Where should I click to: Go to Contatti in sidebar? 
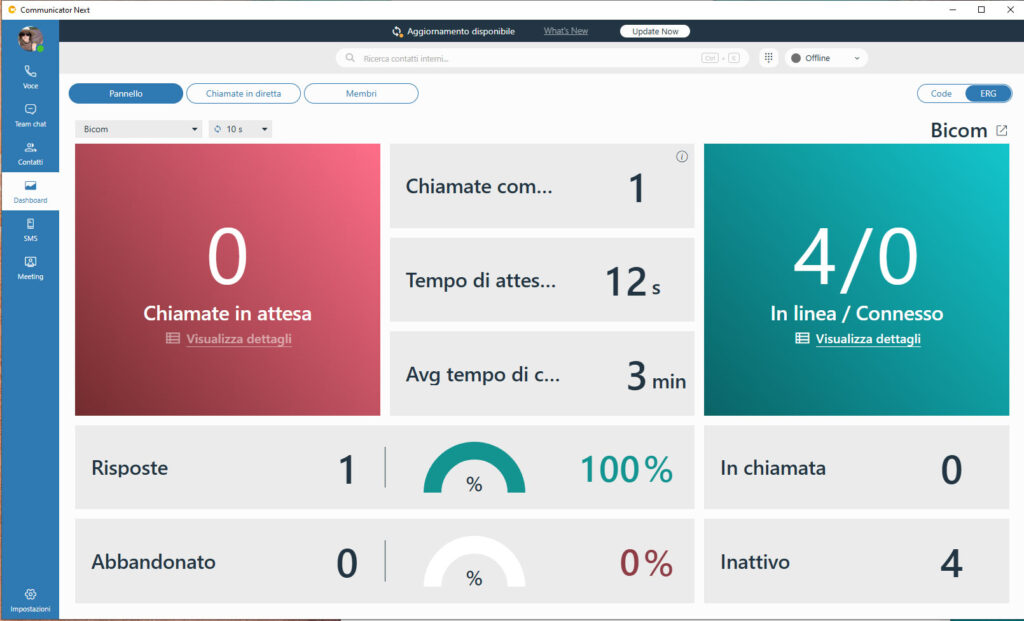[x=30, y=153]
